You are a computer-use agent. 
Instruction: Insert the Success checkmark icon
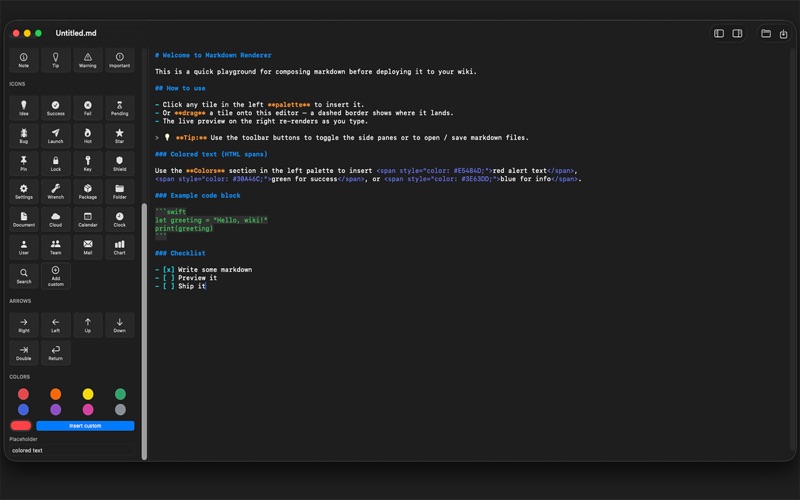click(56, 108)
